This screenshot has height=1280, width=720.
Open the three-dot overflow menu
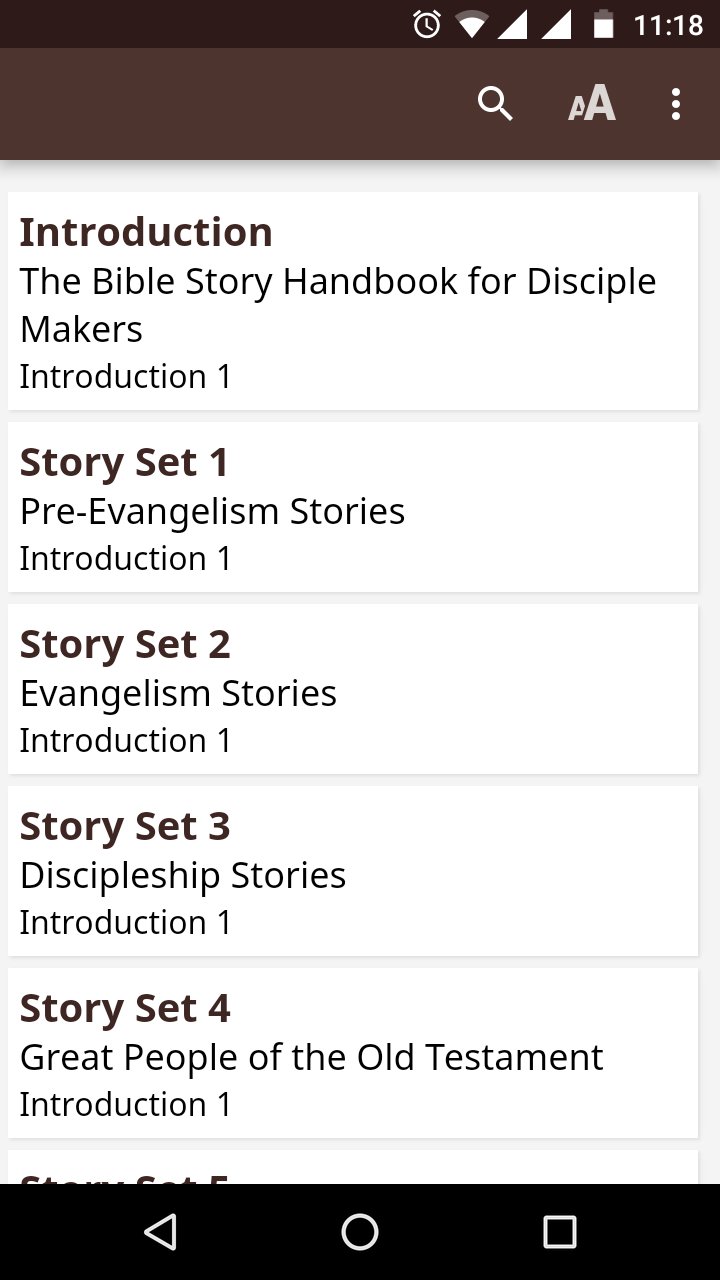point(676,104)
